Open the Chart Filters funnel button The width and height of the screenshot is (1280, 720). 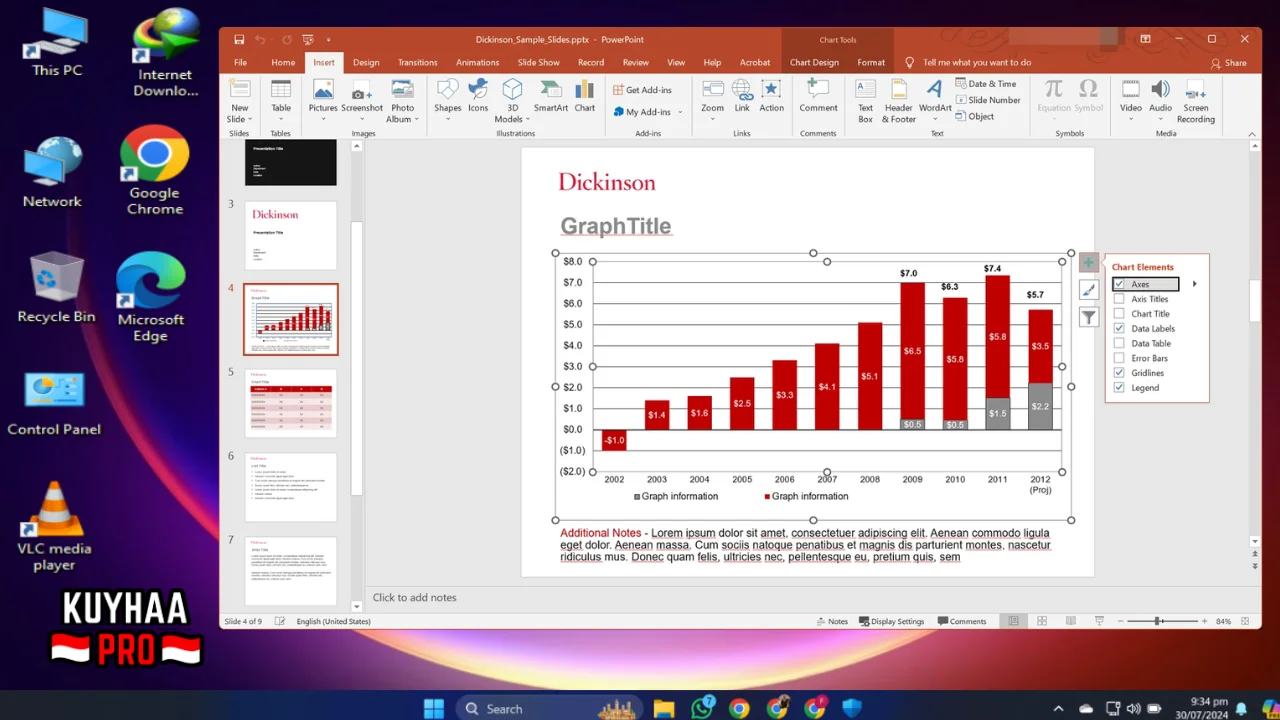click(x=1089, y=317)
